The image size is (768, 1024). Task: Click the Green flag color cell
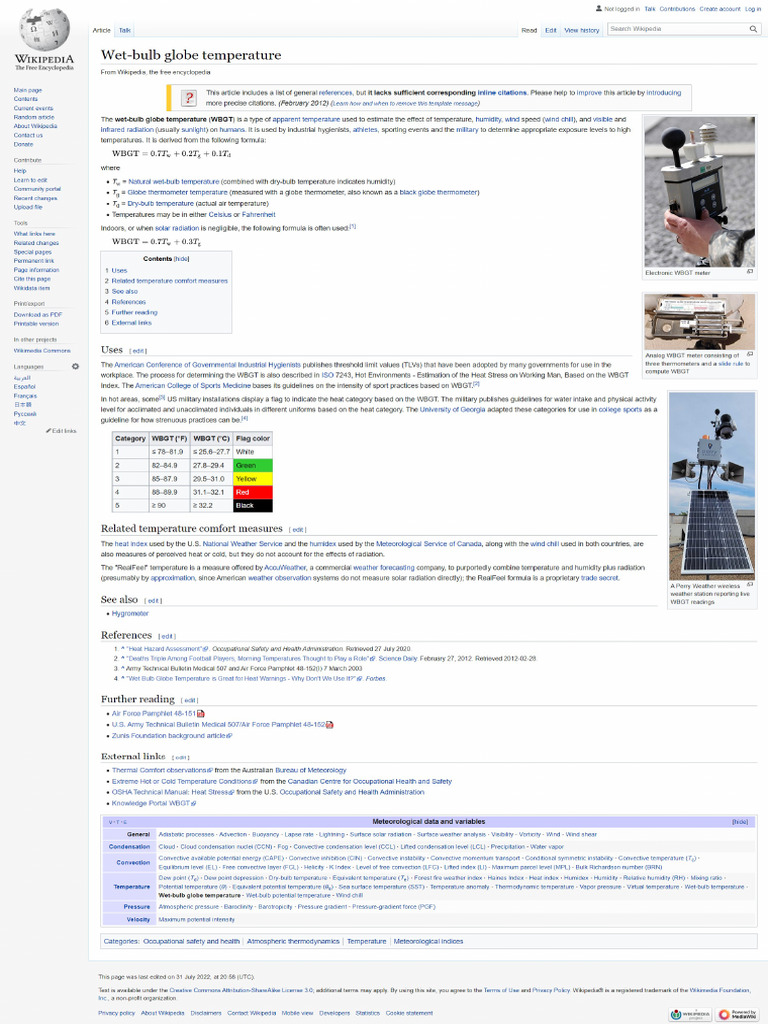click(x=252, y=465)
